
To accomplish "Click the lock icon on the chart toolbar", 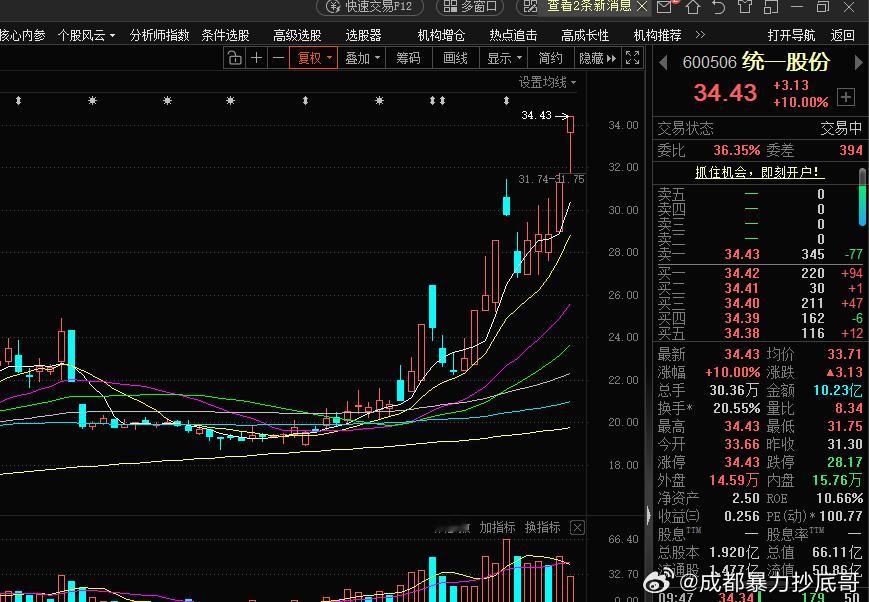I will tap(235, 57).
